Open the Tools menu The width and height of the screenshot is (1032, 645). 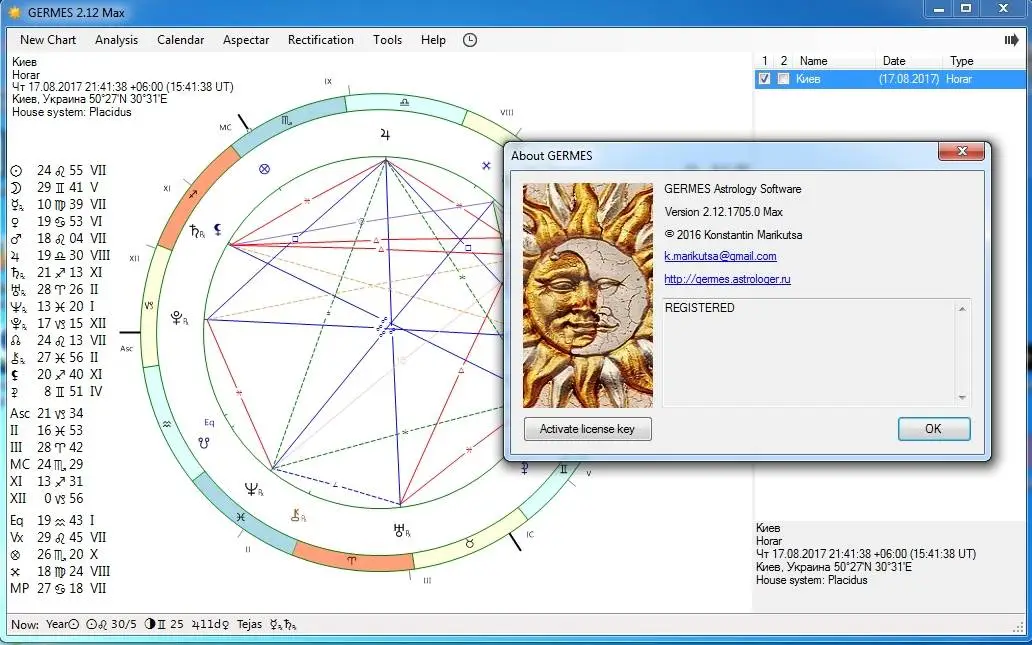point(387,39)
